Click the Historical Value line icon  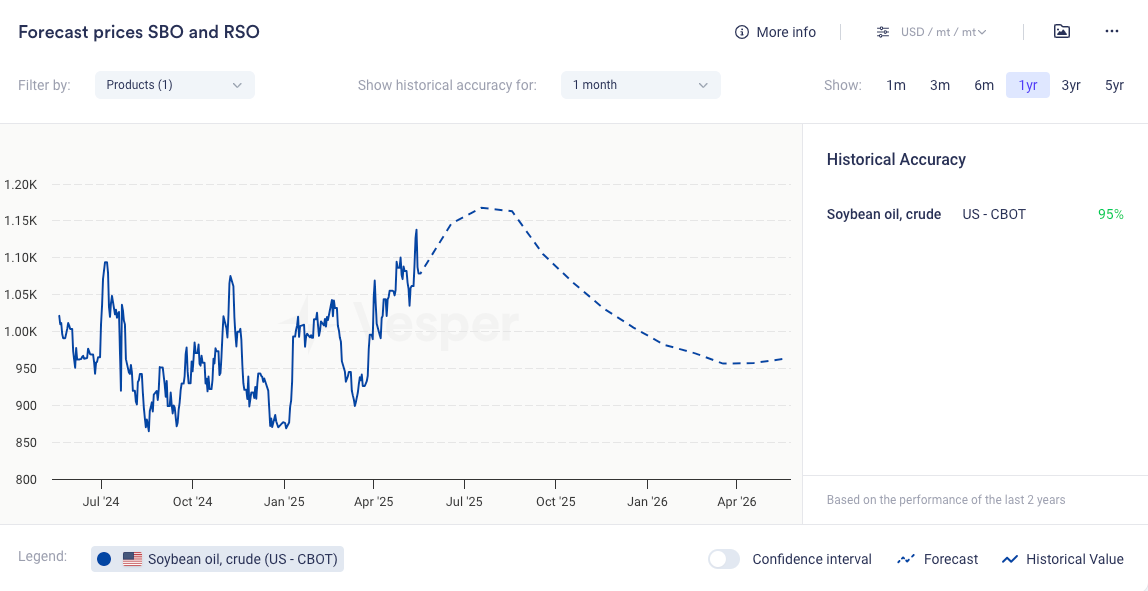click(x=1010, y=559)
